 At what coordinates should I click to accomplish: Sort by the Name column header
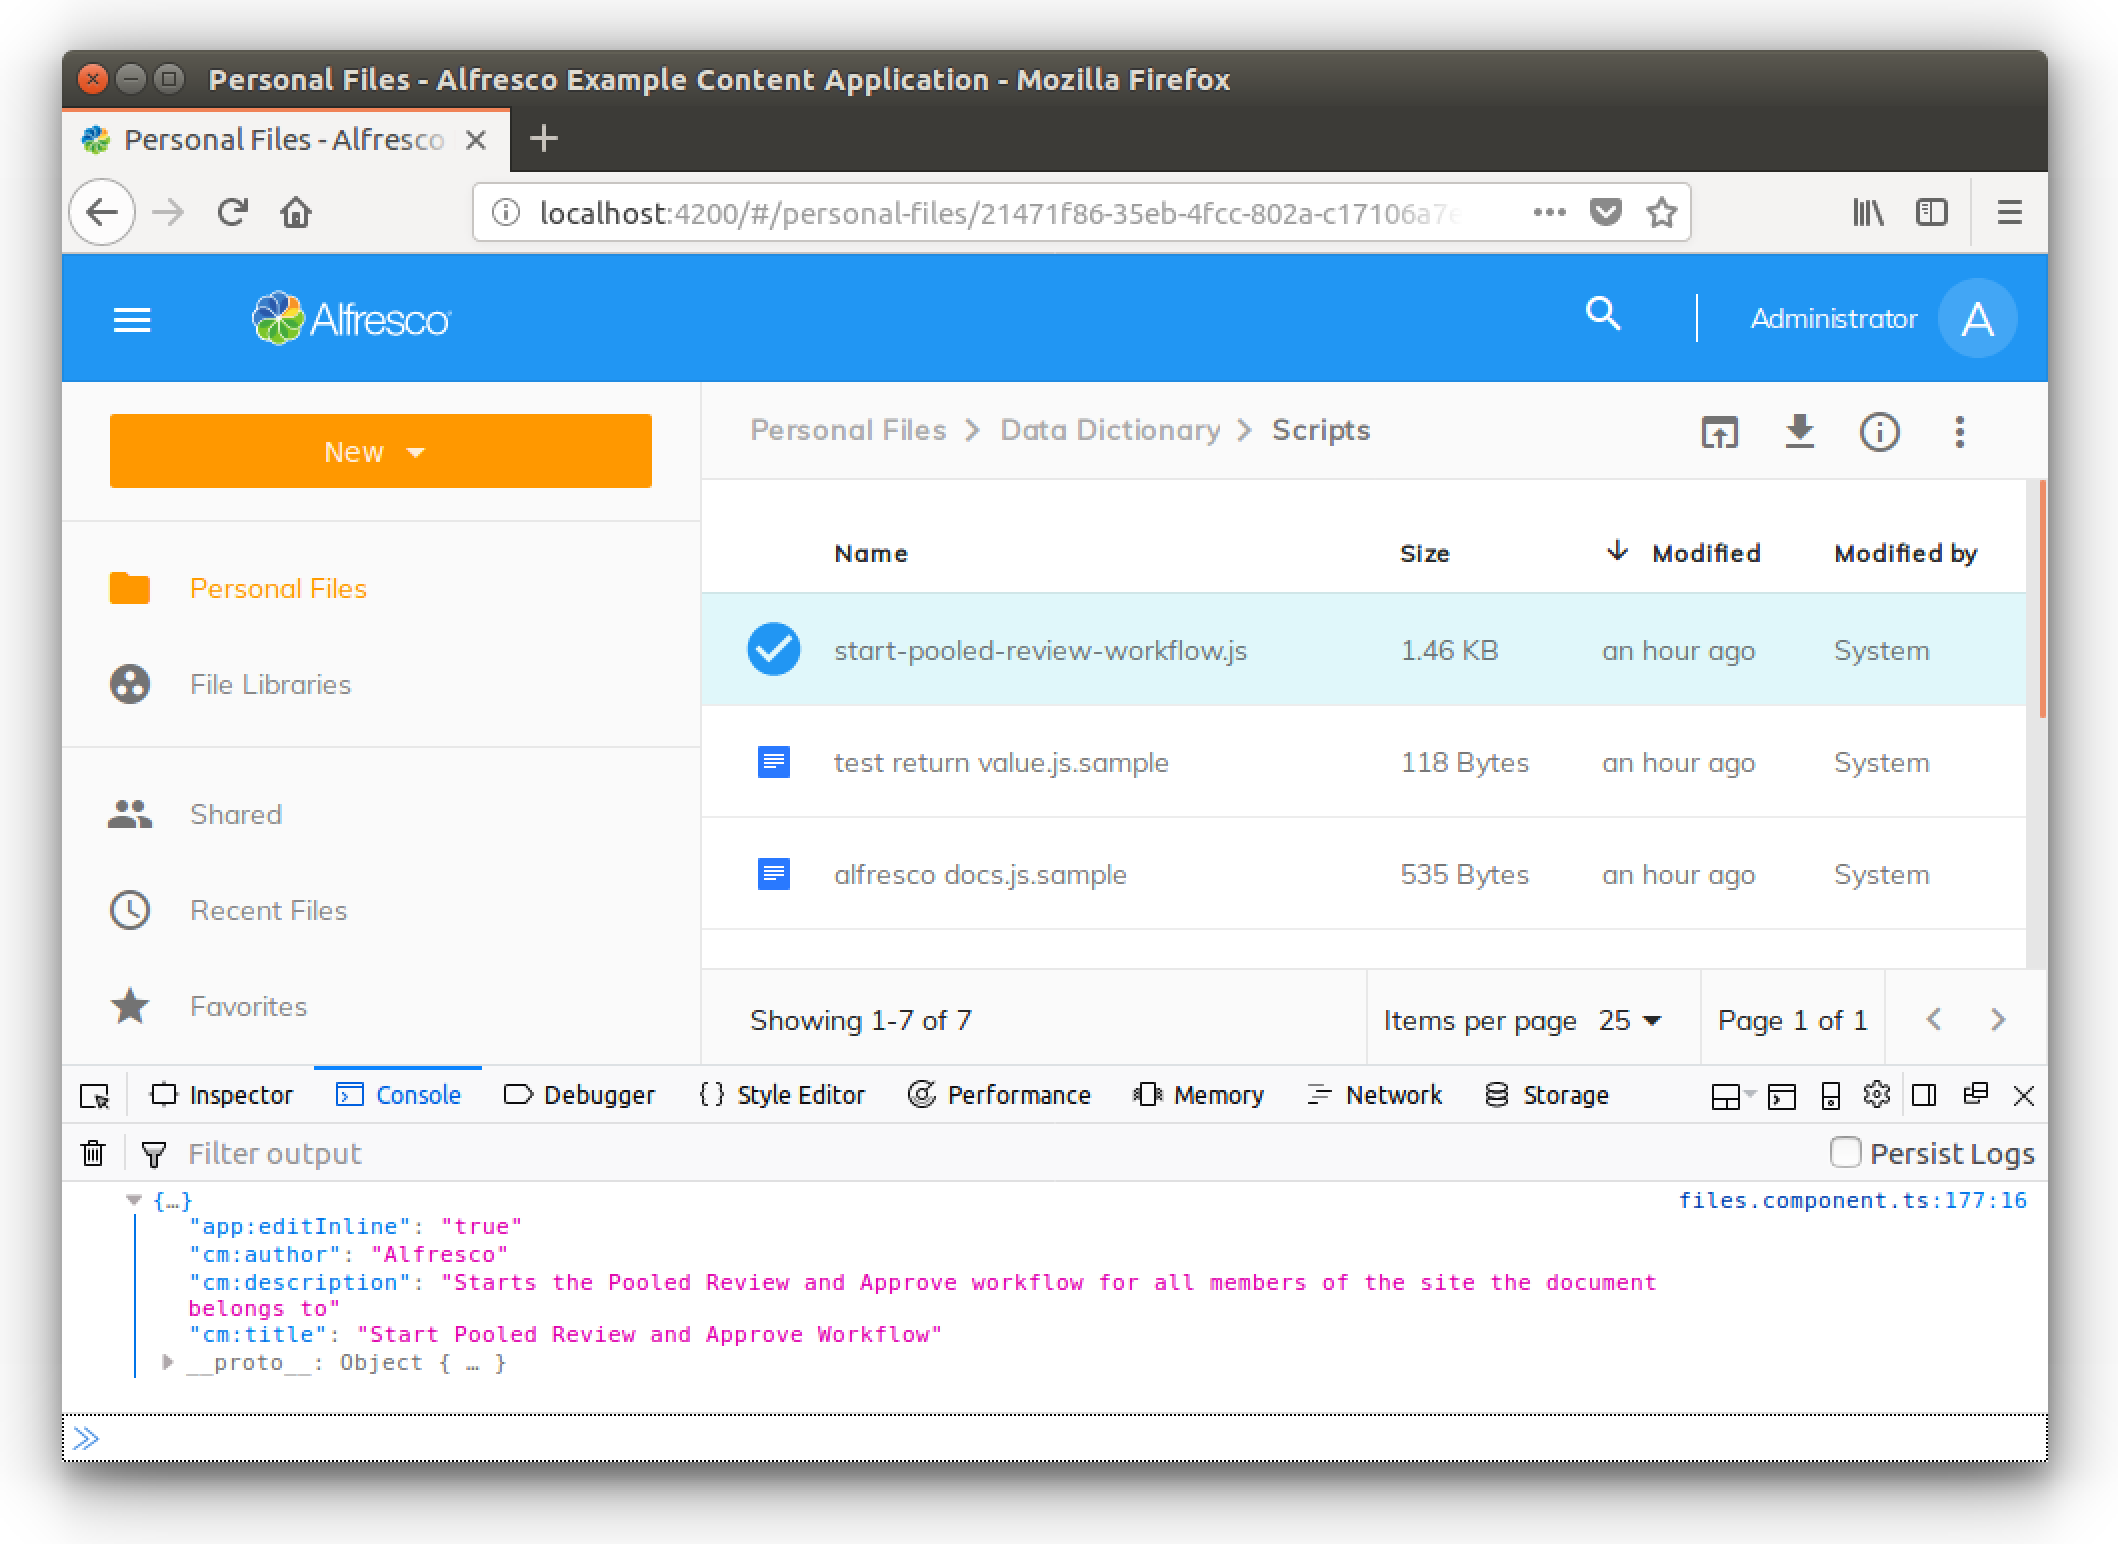point(870,553)
